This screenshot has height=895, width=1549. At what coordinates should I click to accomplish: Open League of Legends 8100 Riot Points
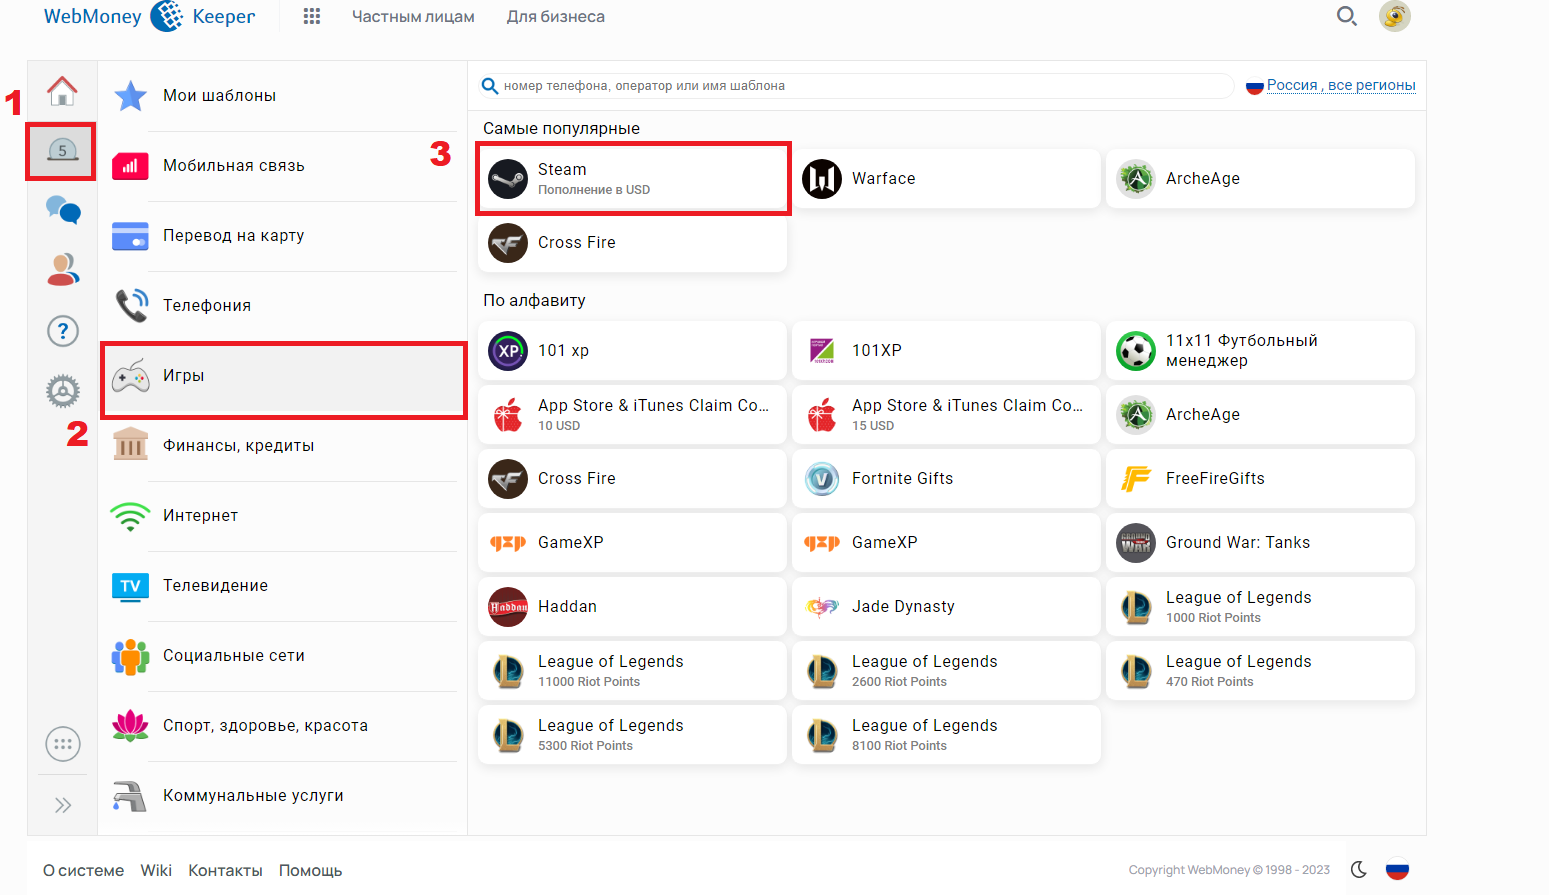tap(946, 735)
